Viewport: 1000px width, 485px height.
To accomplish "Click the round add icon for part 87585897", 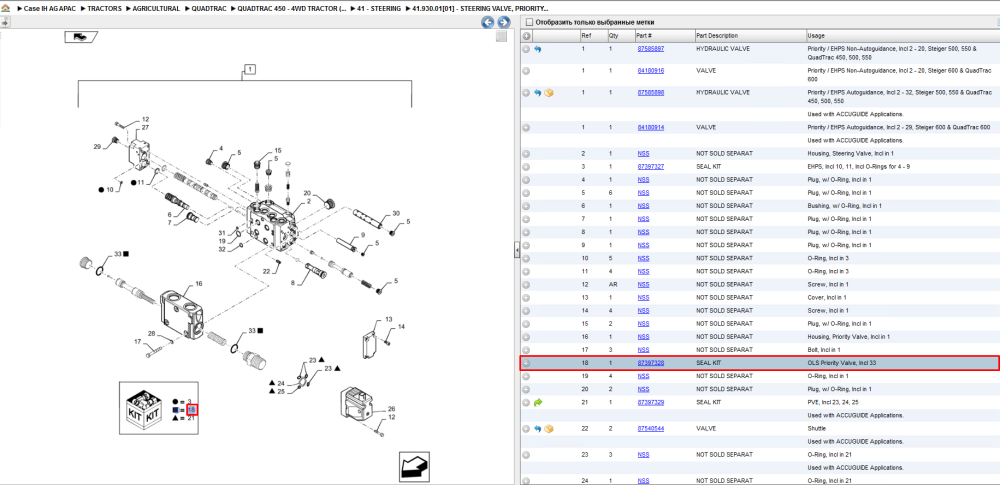I will (x=526, y=49).
